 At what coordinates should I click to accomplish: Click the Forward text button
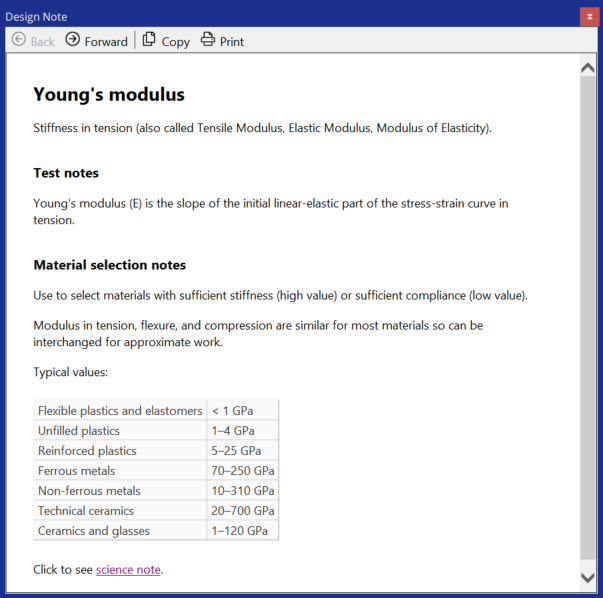106,42
